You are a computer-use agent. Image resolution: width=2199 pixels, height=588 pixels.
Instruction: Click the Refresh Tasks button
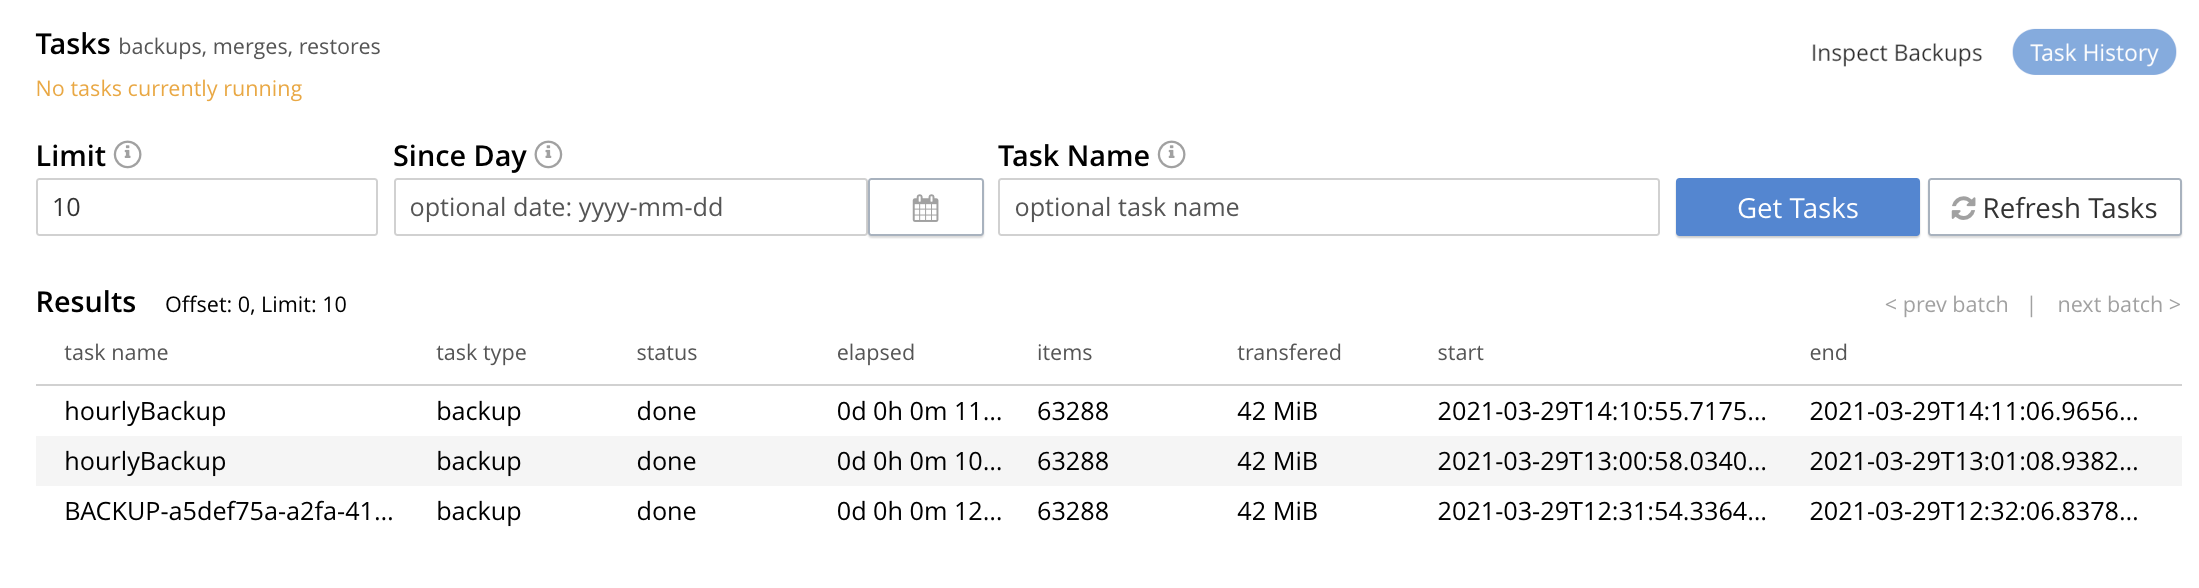(x=2054, y=208)
